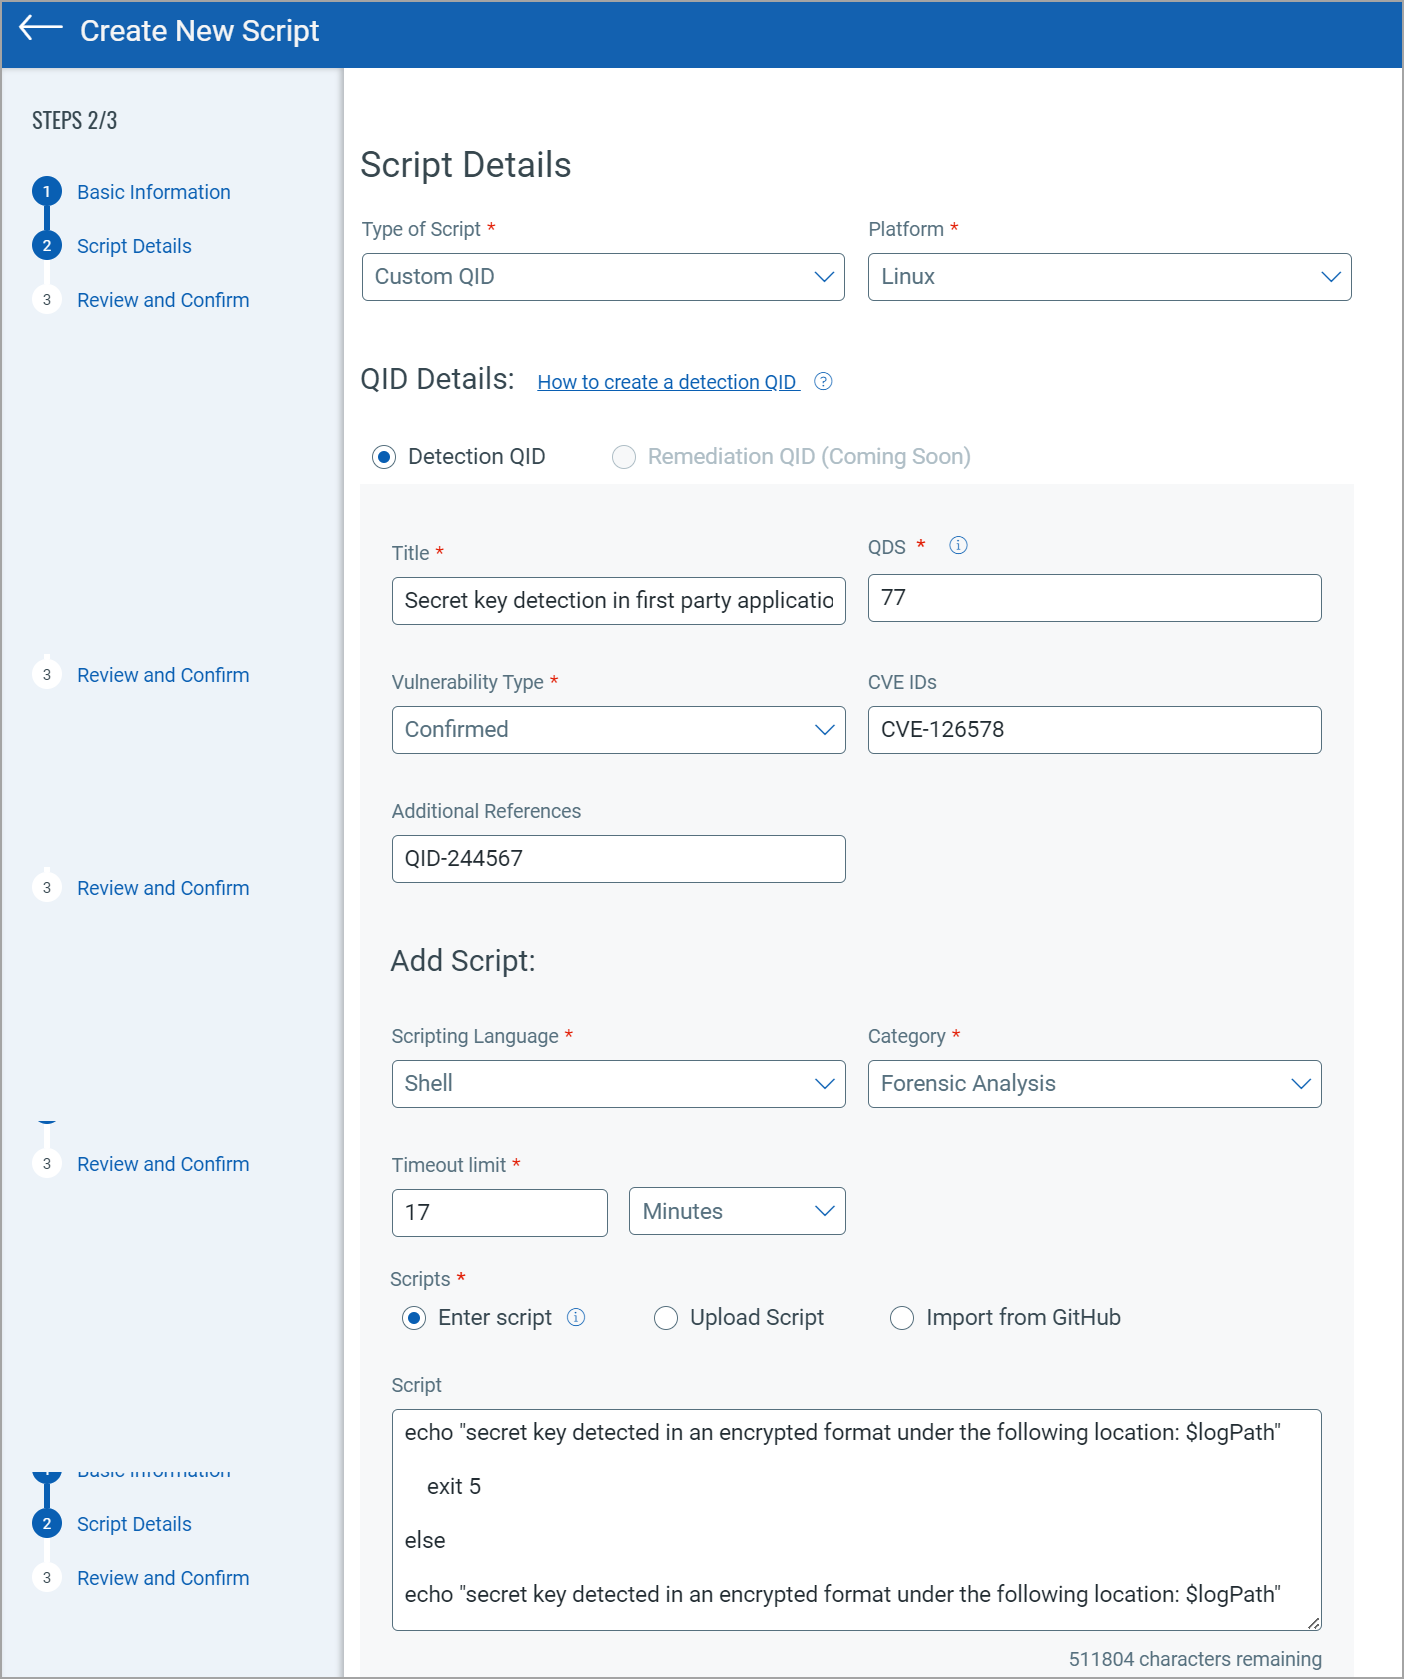Click inside the Script text area
This screenshot has height=1679, width=1404.
pos(856,1520)
